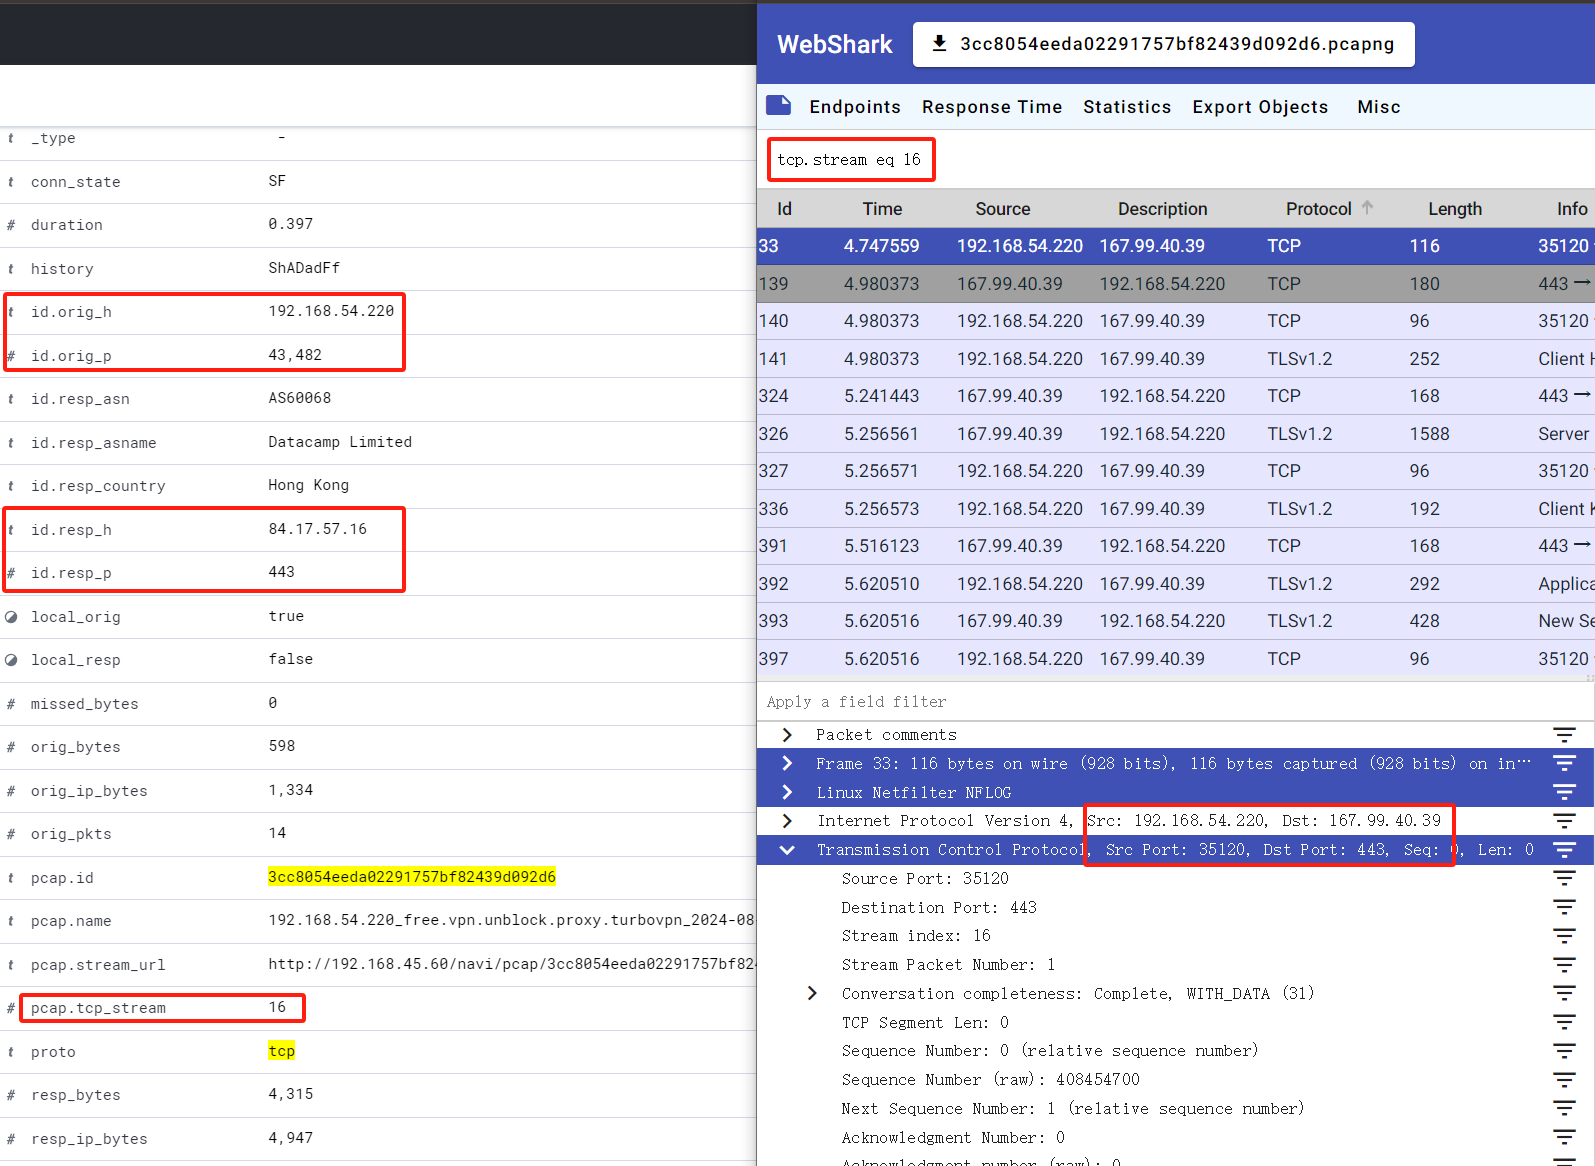Open the Response Time menu
Viewport: 1595px width, 1166px height.
click(991, 107)
